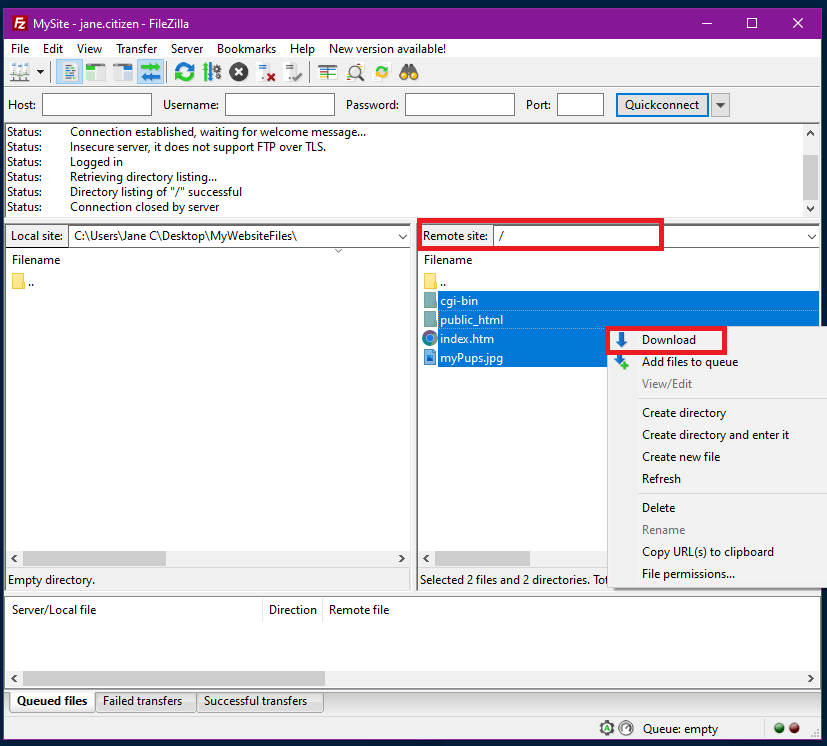Toggle the local directory tree view
The image size is (827, 746).
click(x=94, y=71)
